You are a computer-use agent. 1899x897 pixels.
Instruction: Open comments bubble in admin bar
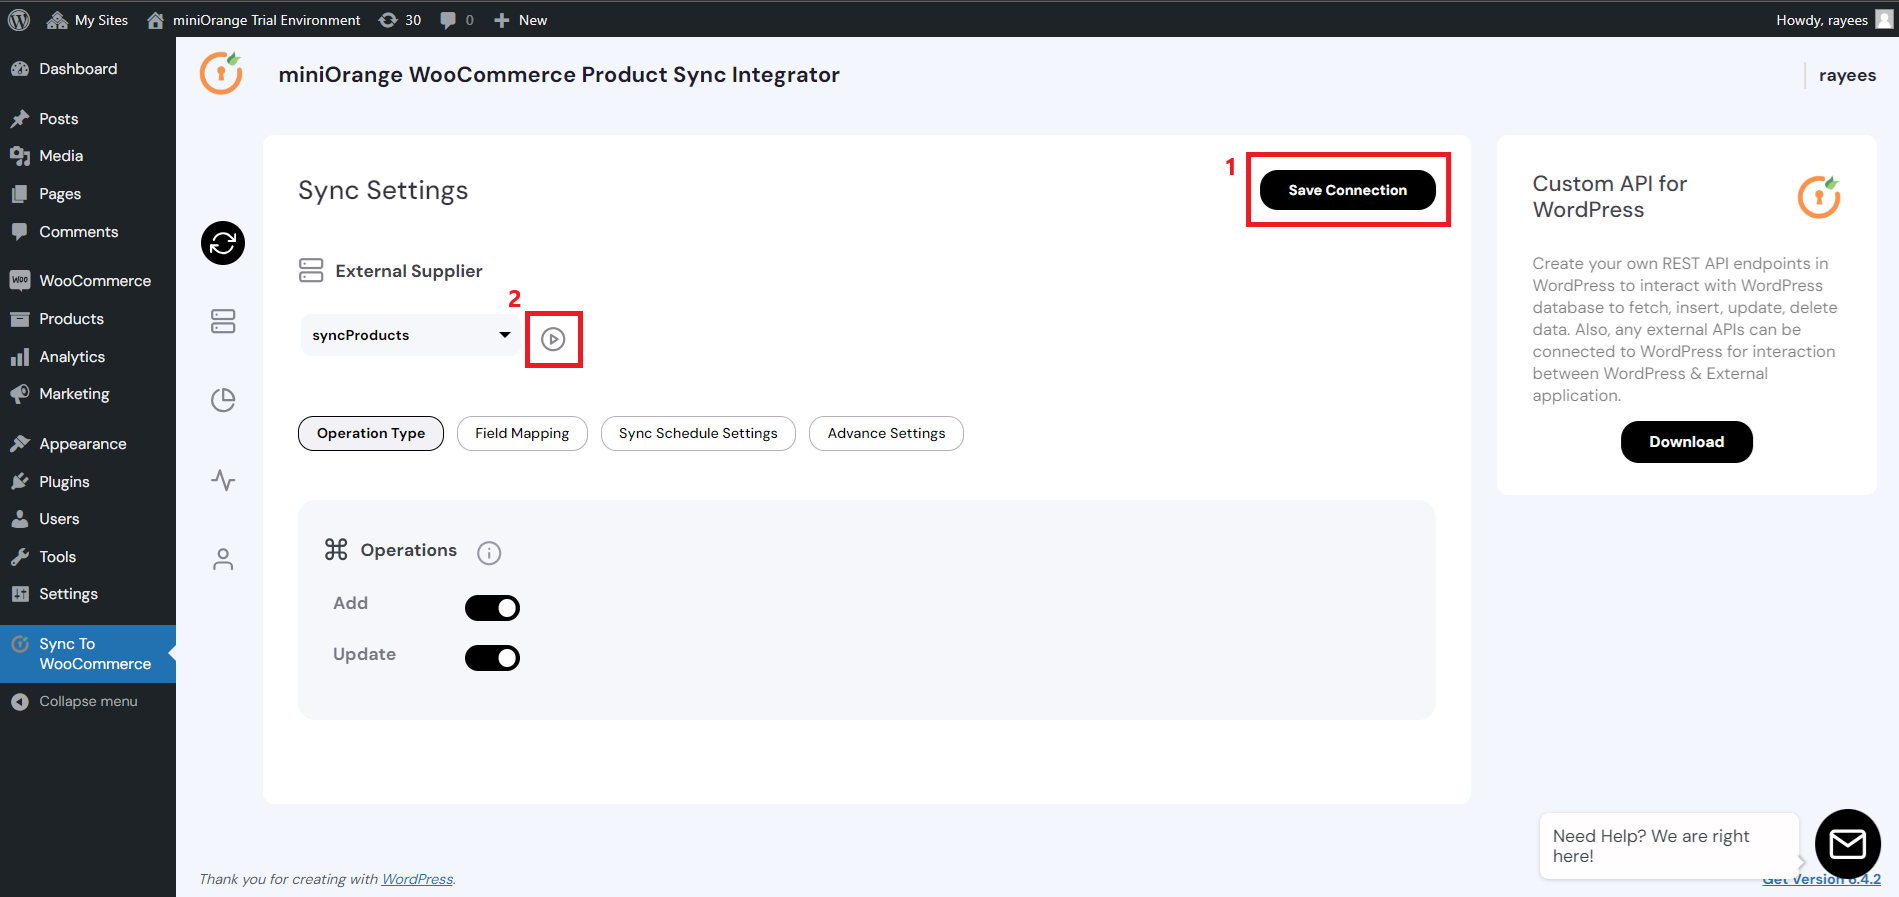pyautogui.click(x=457, y=20)
